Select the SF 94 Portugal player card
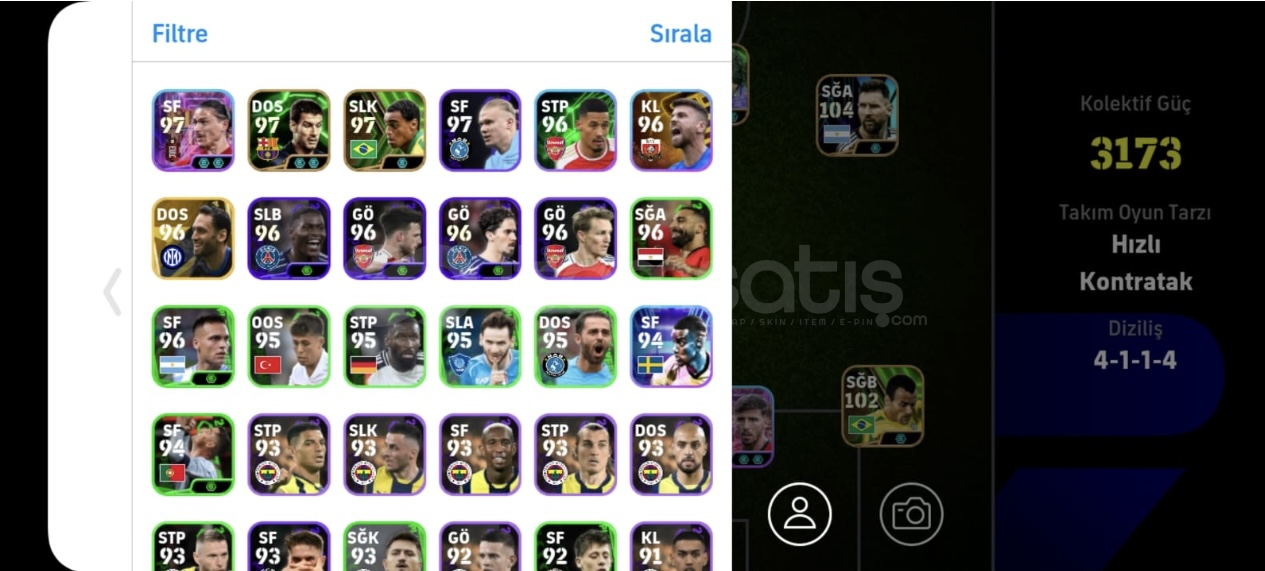Viewport: 1265px width, 571px height. (x=193, y=454)
